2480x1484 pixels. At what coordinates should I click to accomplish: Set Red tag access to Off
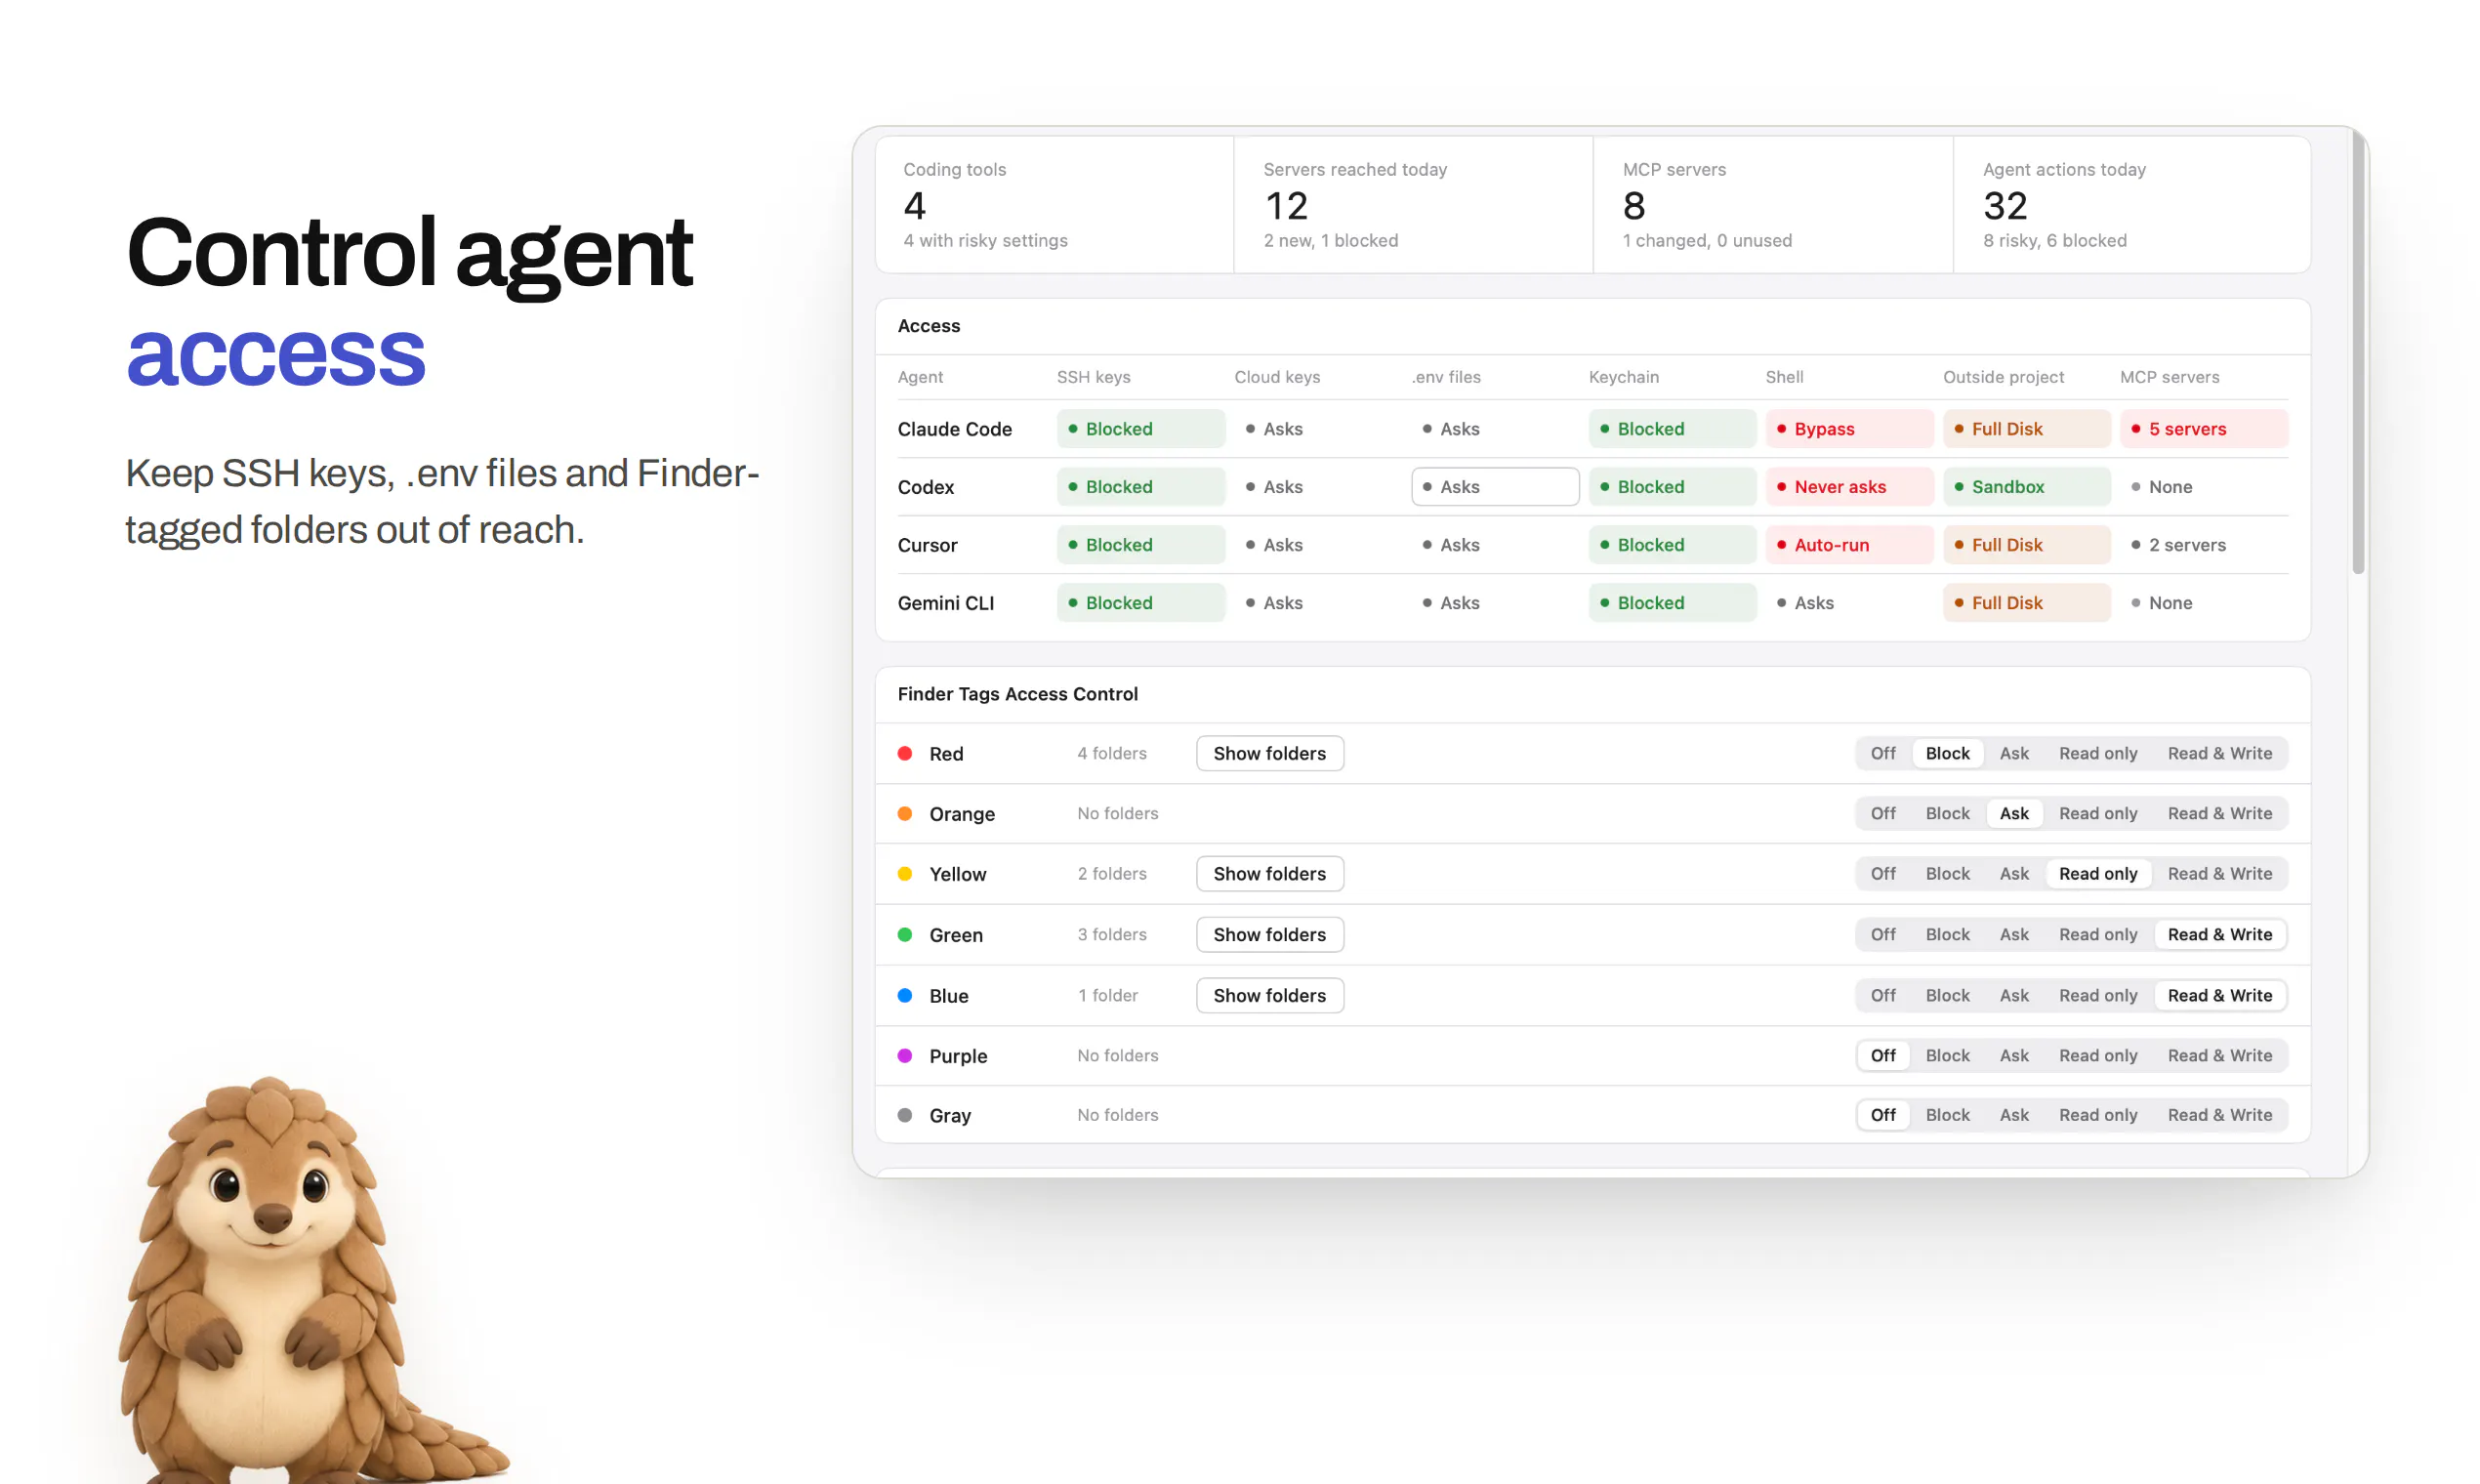click(1882, 753)
